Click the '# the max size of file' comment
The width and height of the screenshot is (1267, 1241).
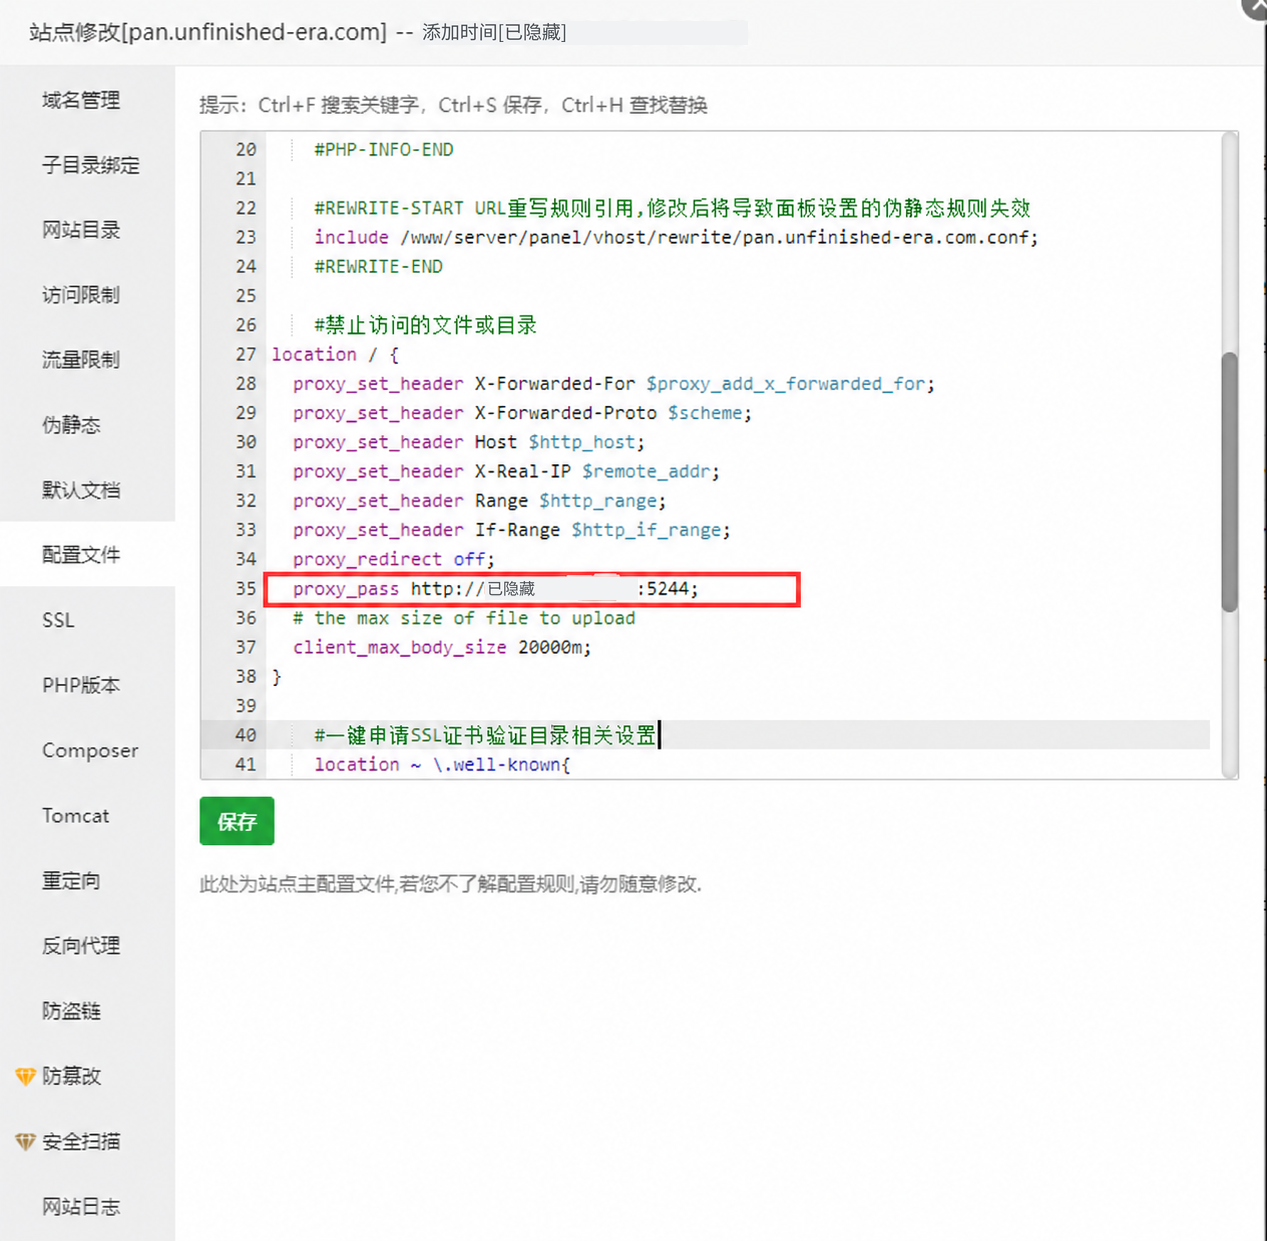click(x=464, y=618)
